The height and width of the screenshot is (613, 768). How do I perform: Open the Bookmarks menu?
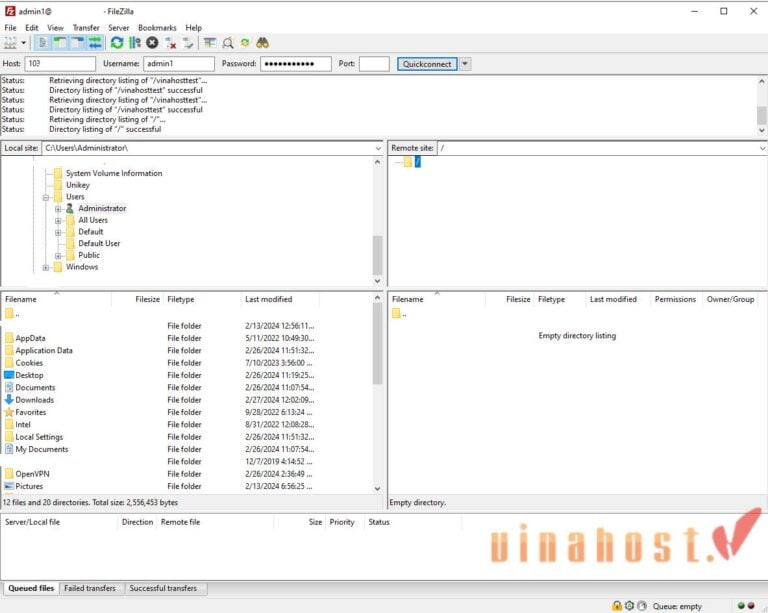157,28
